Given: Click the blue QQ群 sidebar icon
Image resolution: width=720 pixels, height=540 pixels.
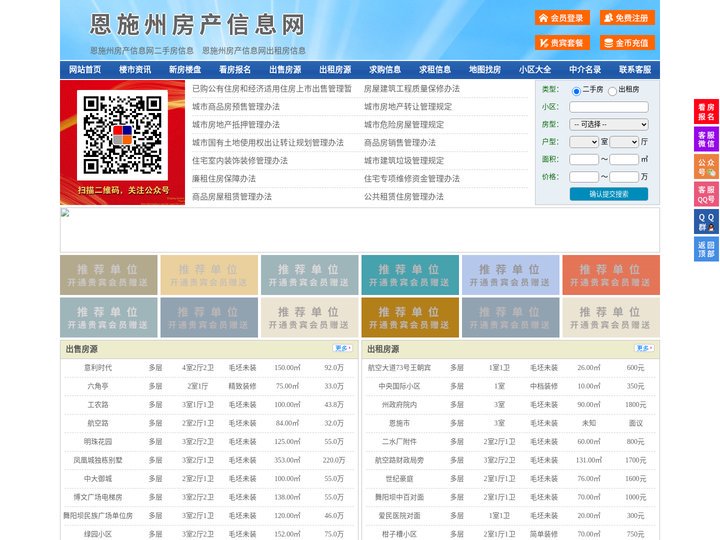Looking at the screenshot, I should pyautogui.click(x=706, y=222).
